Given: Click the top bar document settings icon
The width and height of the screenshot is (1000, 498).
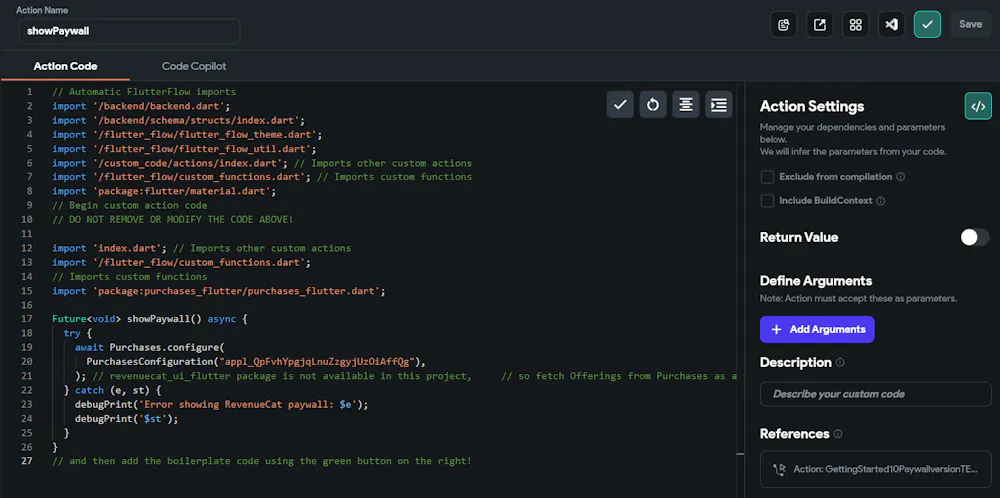Looking at the screenshot, I should click(x=784, y=24).
